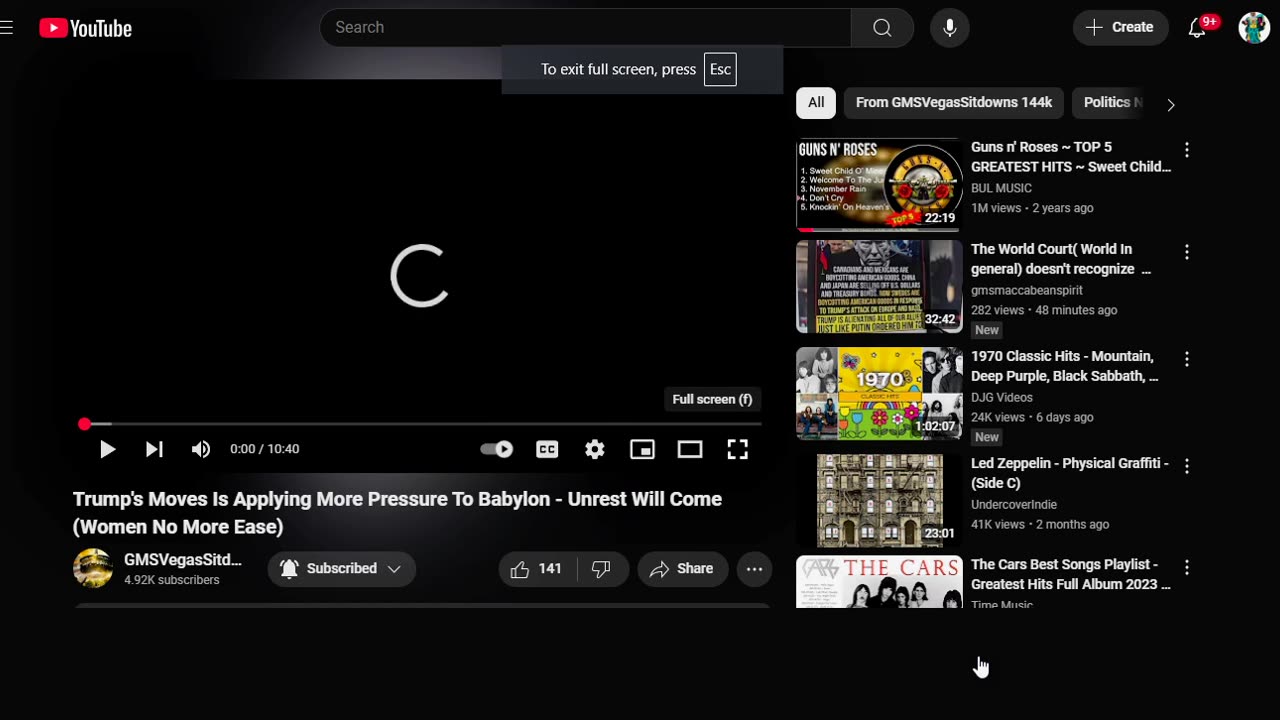The height and width of the screenshot is (720, 1280).
Task: Open notifications bell
Action: point(1197,28)
